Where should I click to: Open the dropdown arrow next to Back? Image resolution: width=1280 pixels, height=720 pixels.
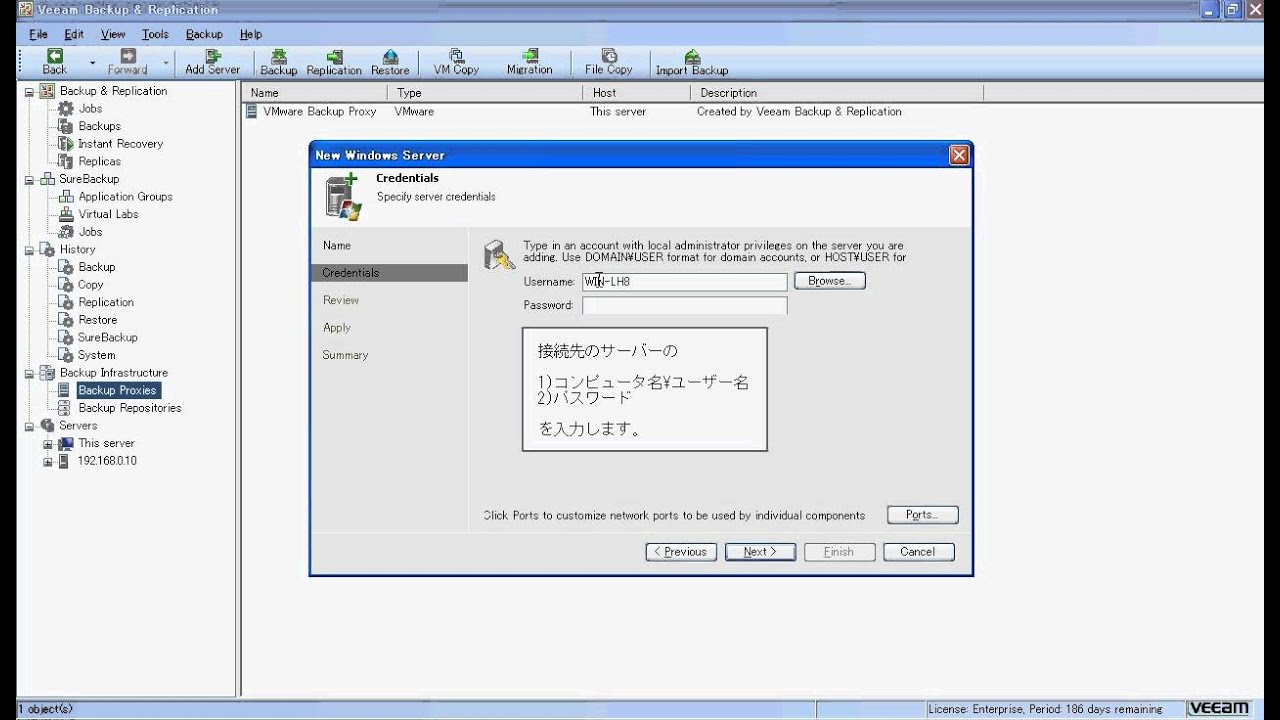(92, 63)
